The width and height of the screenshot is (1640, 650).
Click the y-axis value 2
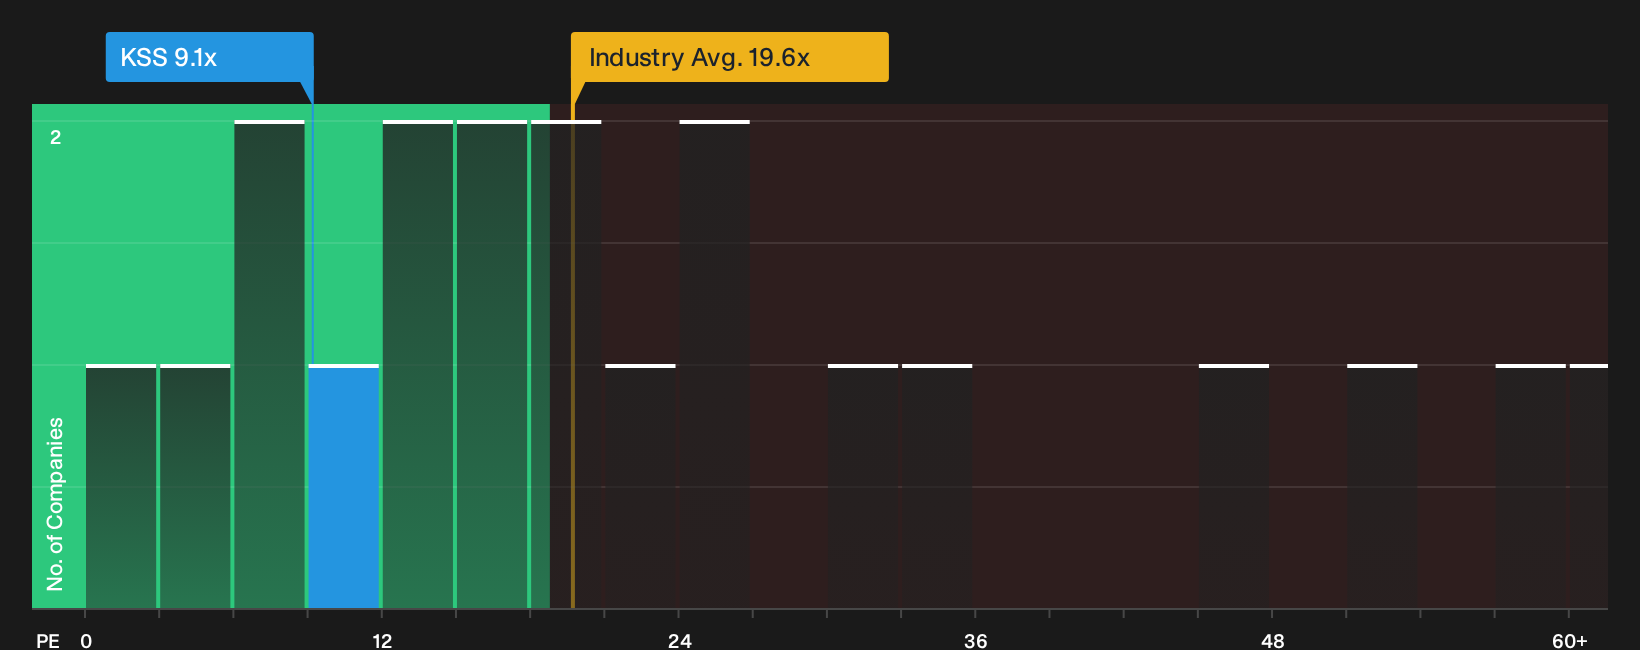(x=56, y=137)
